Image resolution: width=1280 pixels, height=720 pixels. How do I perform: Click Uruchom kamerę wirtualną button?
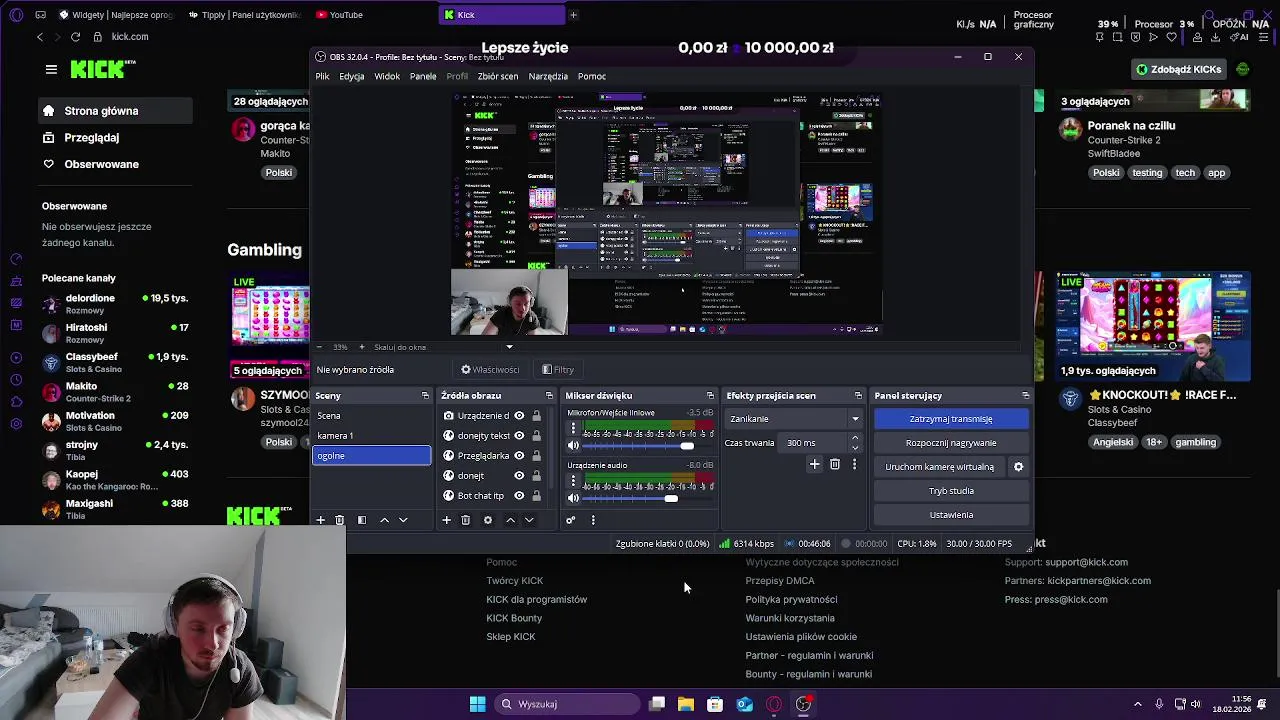click(x=939, y=467)
